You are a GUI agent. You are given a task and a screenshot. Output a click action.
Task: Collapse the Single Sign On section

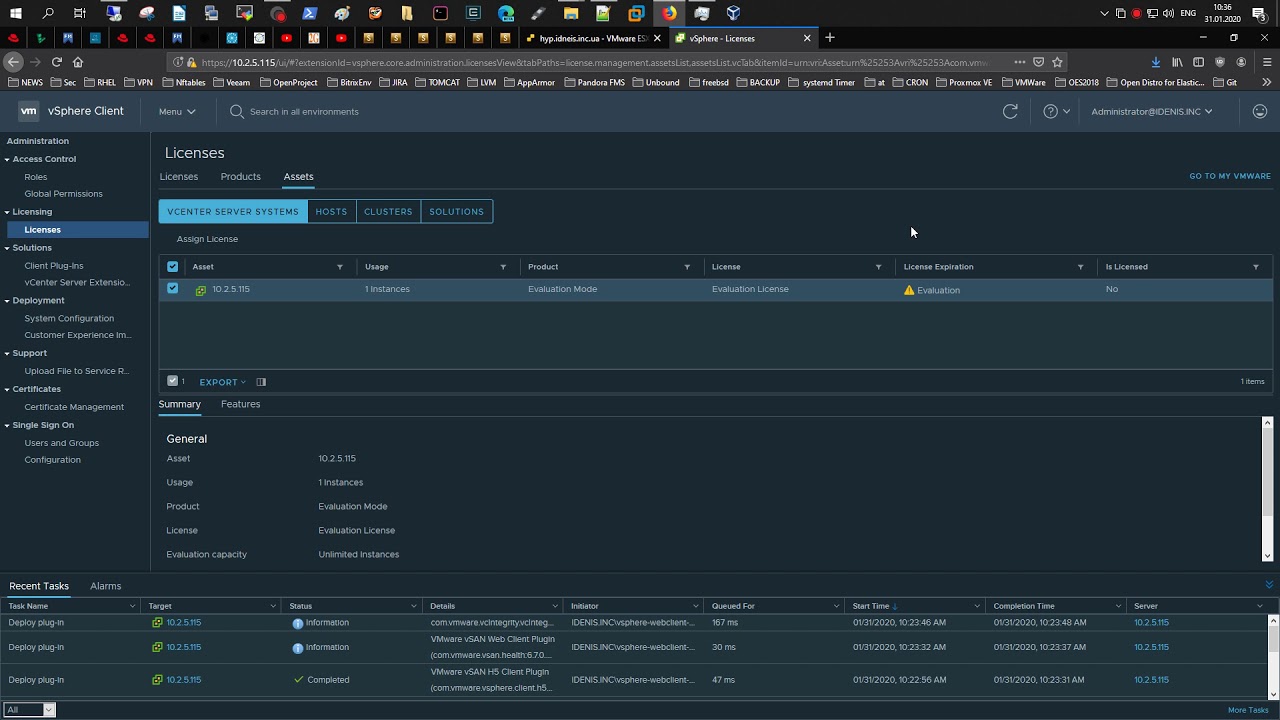pos(7,426)
